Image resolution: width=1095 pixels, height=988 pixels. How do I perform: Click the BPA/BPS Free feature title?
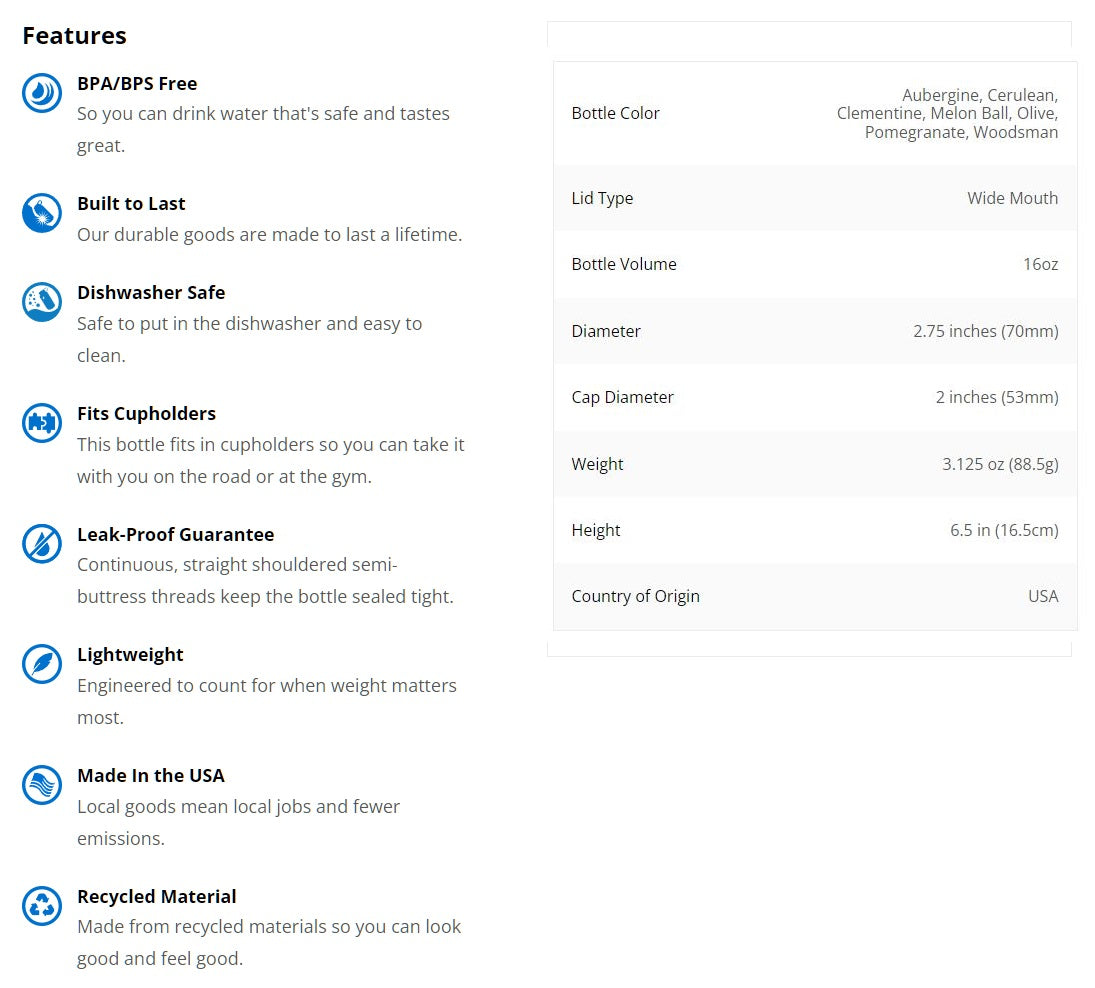pyautogui.click(x=137, y=84)
